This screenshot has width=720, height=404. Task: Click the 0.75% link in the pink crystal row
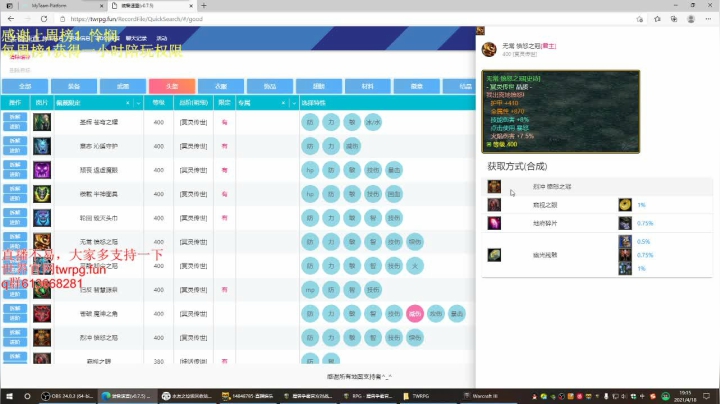[645, 223]
